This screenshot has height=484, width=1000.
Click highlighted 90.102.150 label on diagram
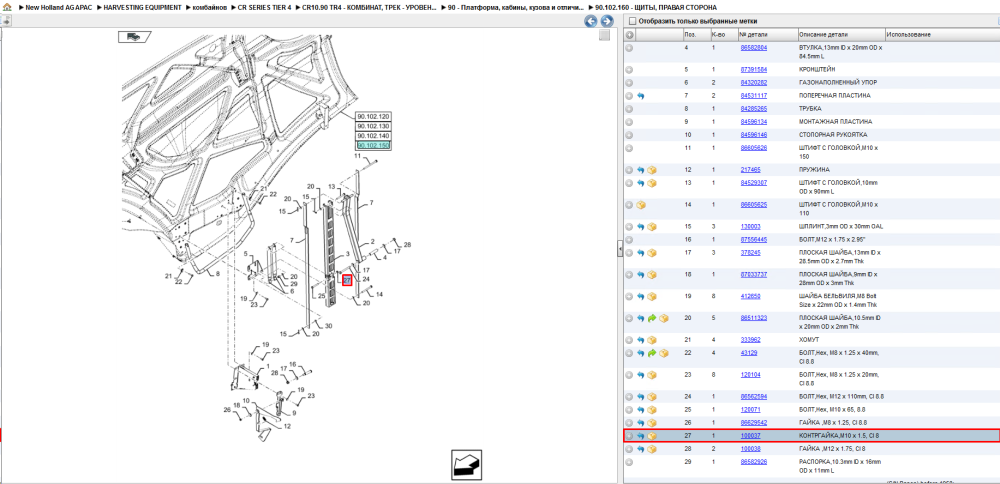(373, 145)
